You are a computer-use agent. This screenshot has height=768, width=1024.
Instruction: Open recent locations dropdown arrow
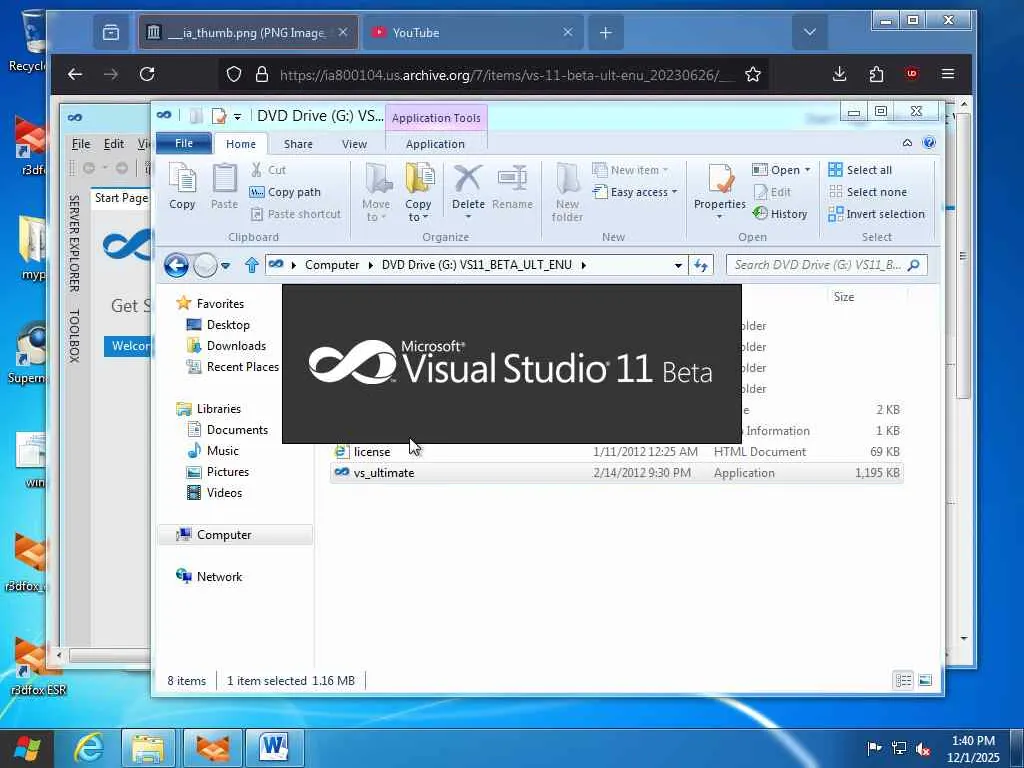225,266
